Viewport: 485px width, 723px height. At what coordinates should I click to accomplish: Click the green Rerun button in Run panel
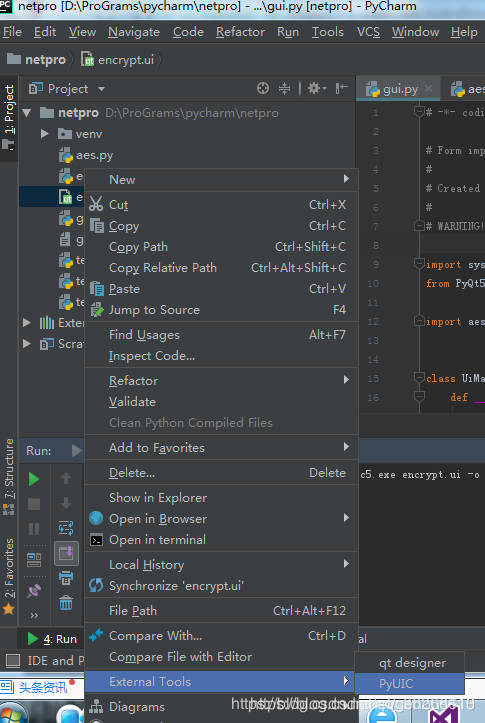(34, 479)
